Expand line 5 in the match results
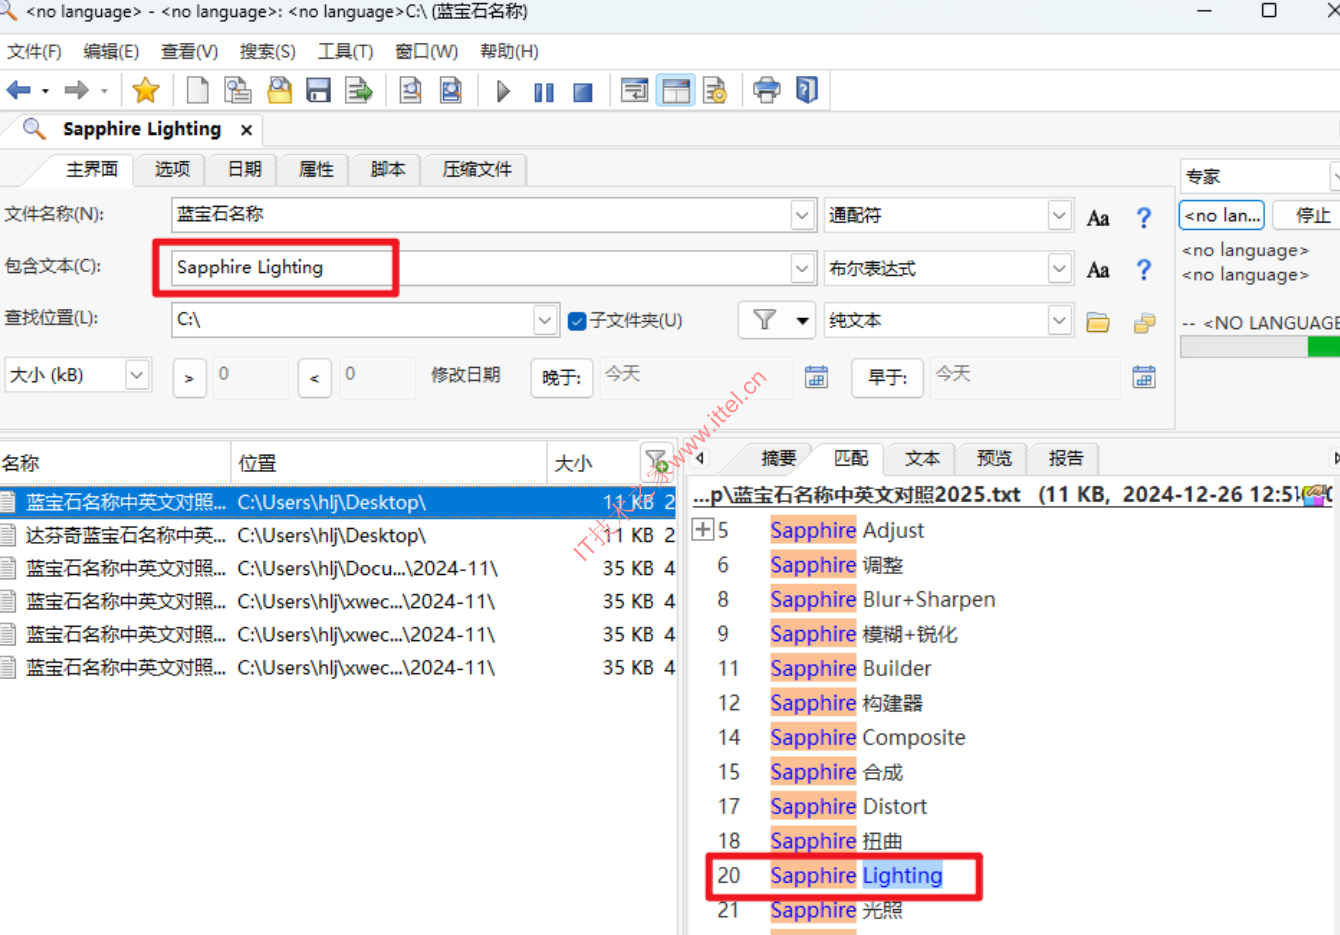The width and height of the screenshot is (1340, 935). [703, 530]
